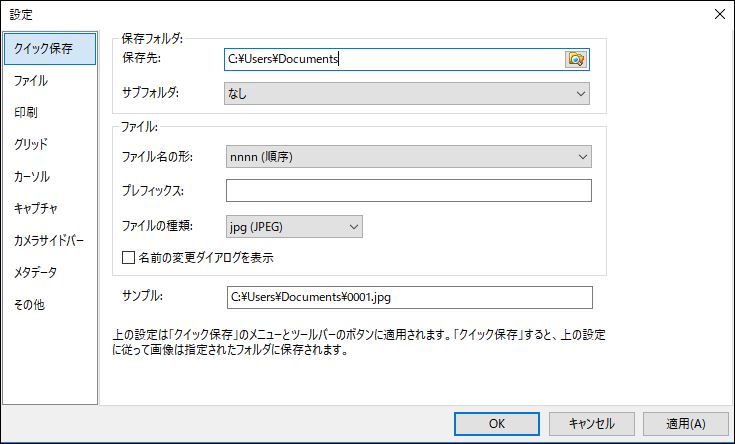
Task: Click the キャンセル button
Action: [x=592, y=424]
